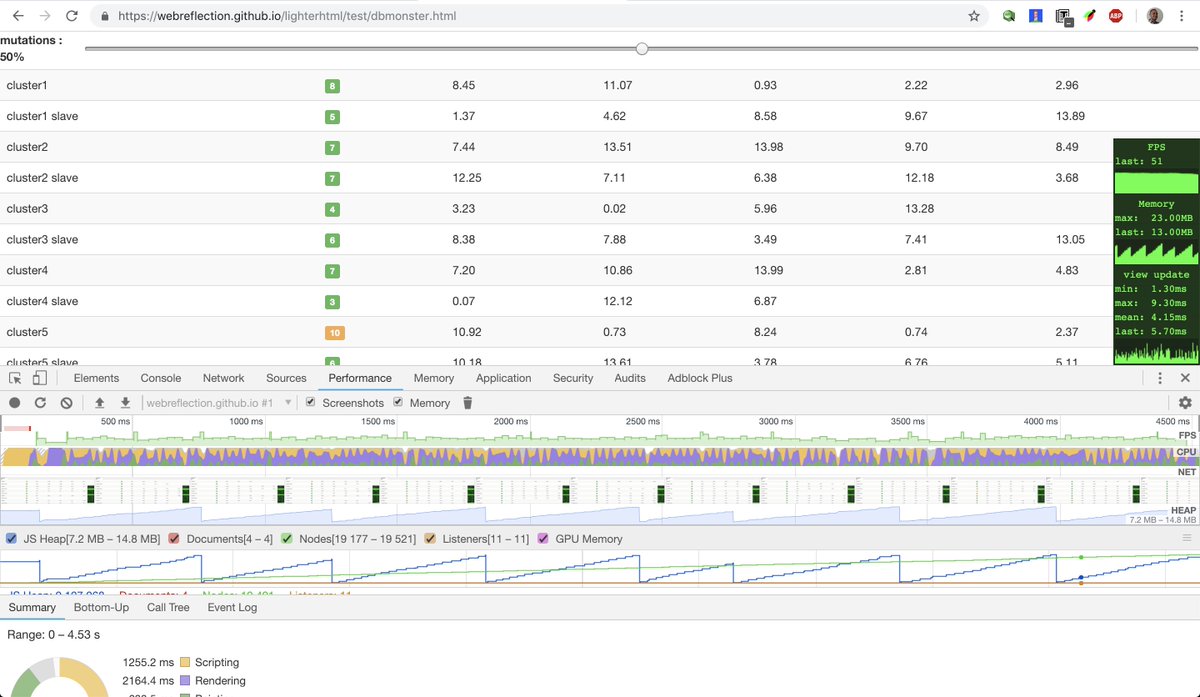
Task: Open Chrome's three-dot menu
Action: coord(1184,16)
